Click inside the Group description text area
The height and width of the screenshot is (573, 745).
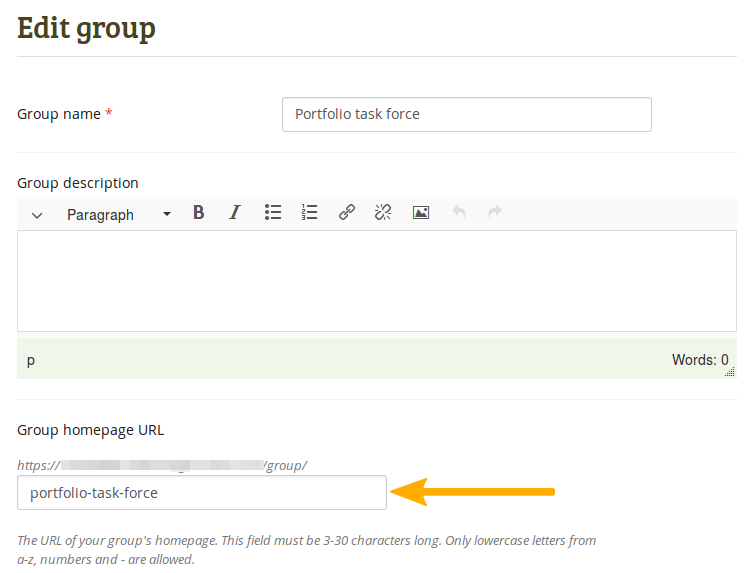(x=376, y=281)
